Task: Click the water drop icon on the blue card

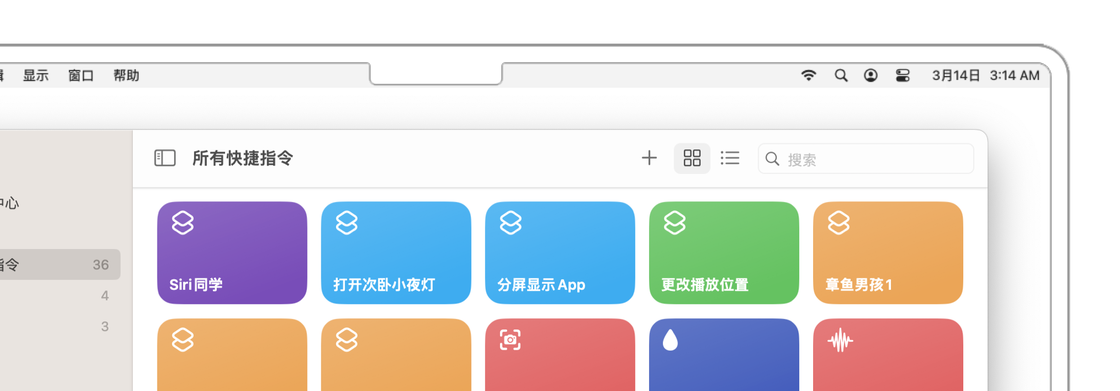Action: [x=670, y=340]
